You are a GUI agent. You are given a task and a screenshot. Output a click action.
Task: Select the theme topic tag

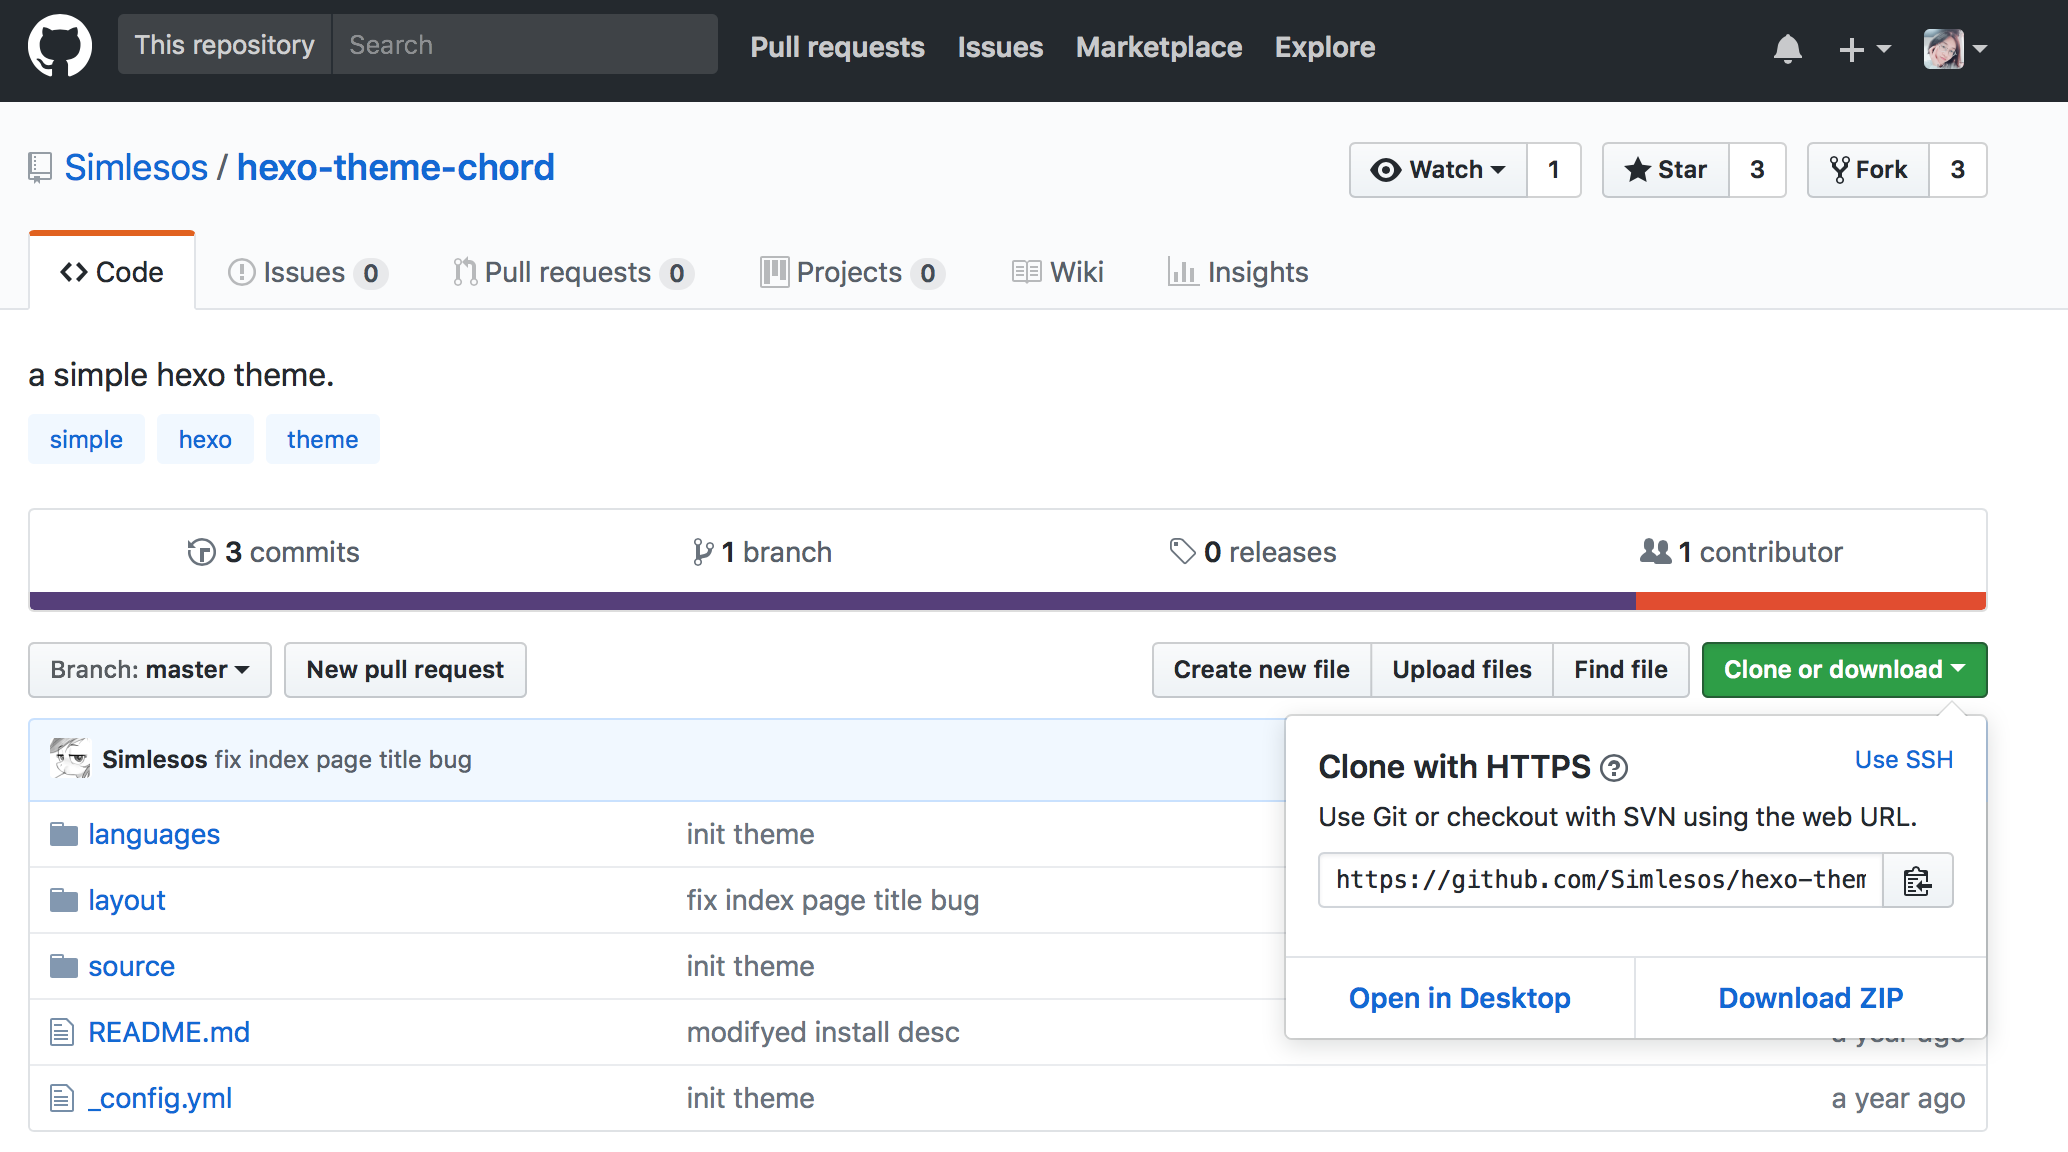[322, 439]
